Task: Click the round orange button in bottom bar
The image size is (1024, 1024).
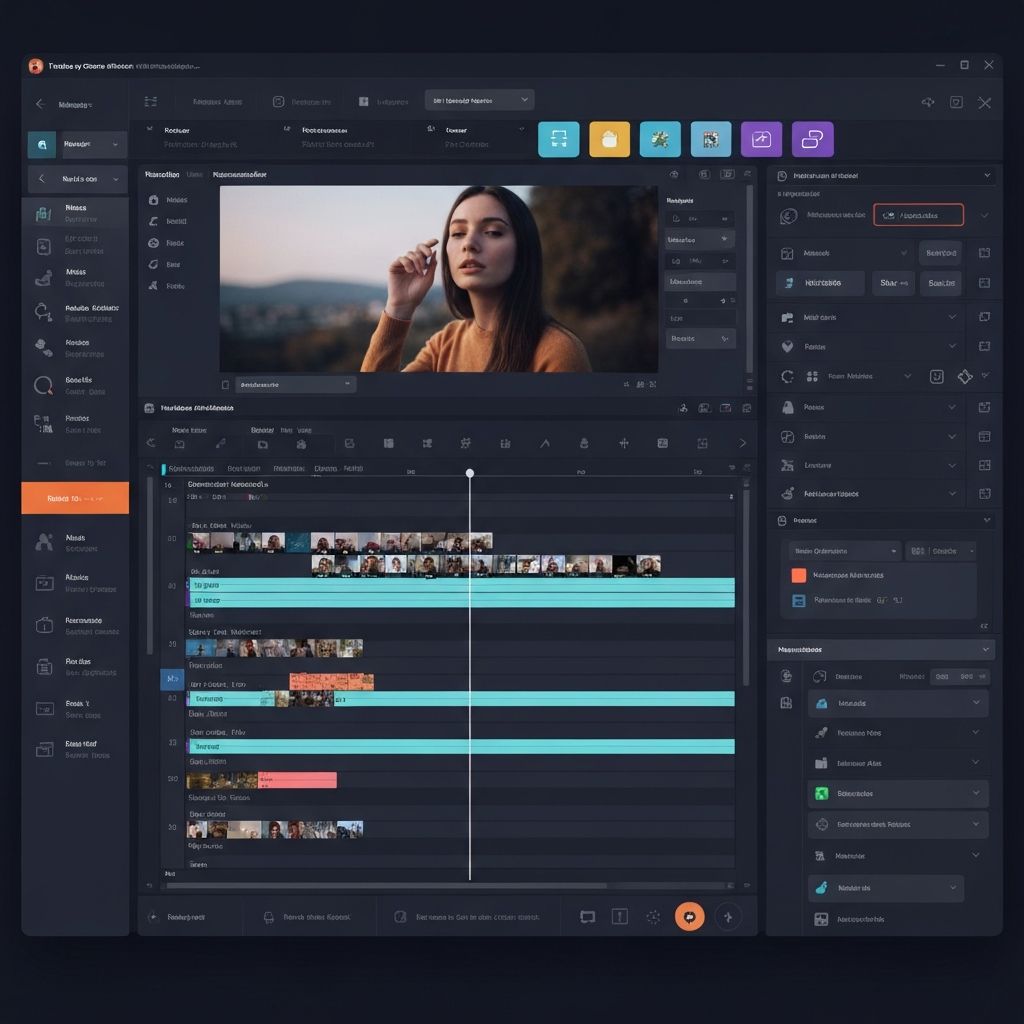Action: click(x=689, y=916)
